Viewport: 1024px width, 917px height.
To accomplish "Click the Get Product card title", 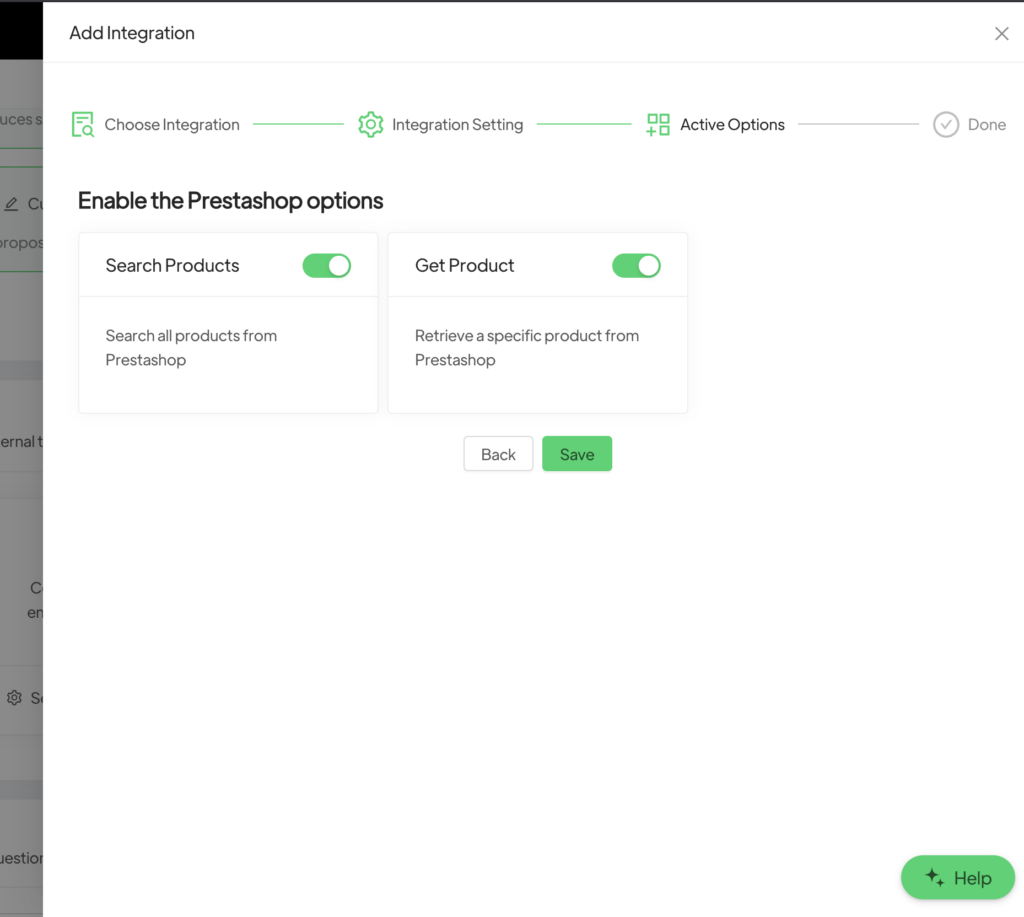I will [x=464, y=265].
